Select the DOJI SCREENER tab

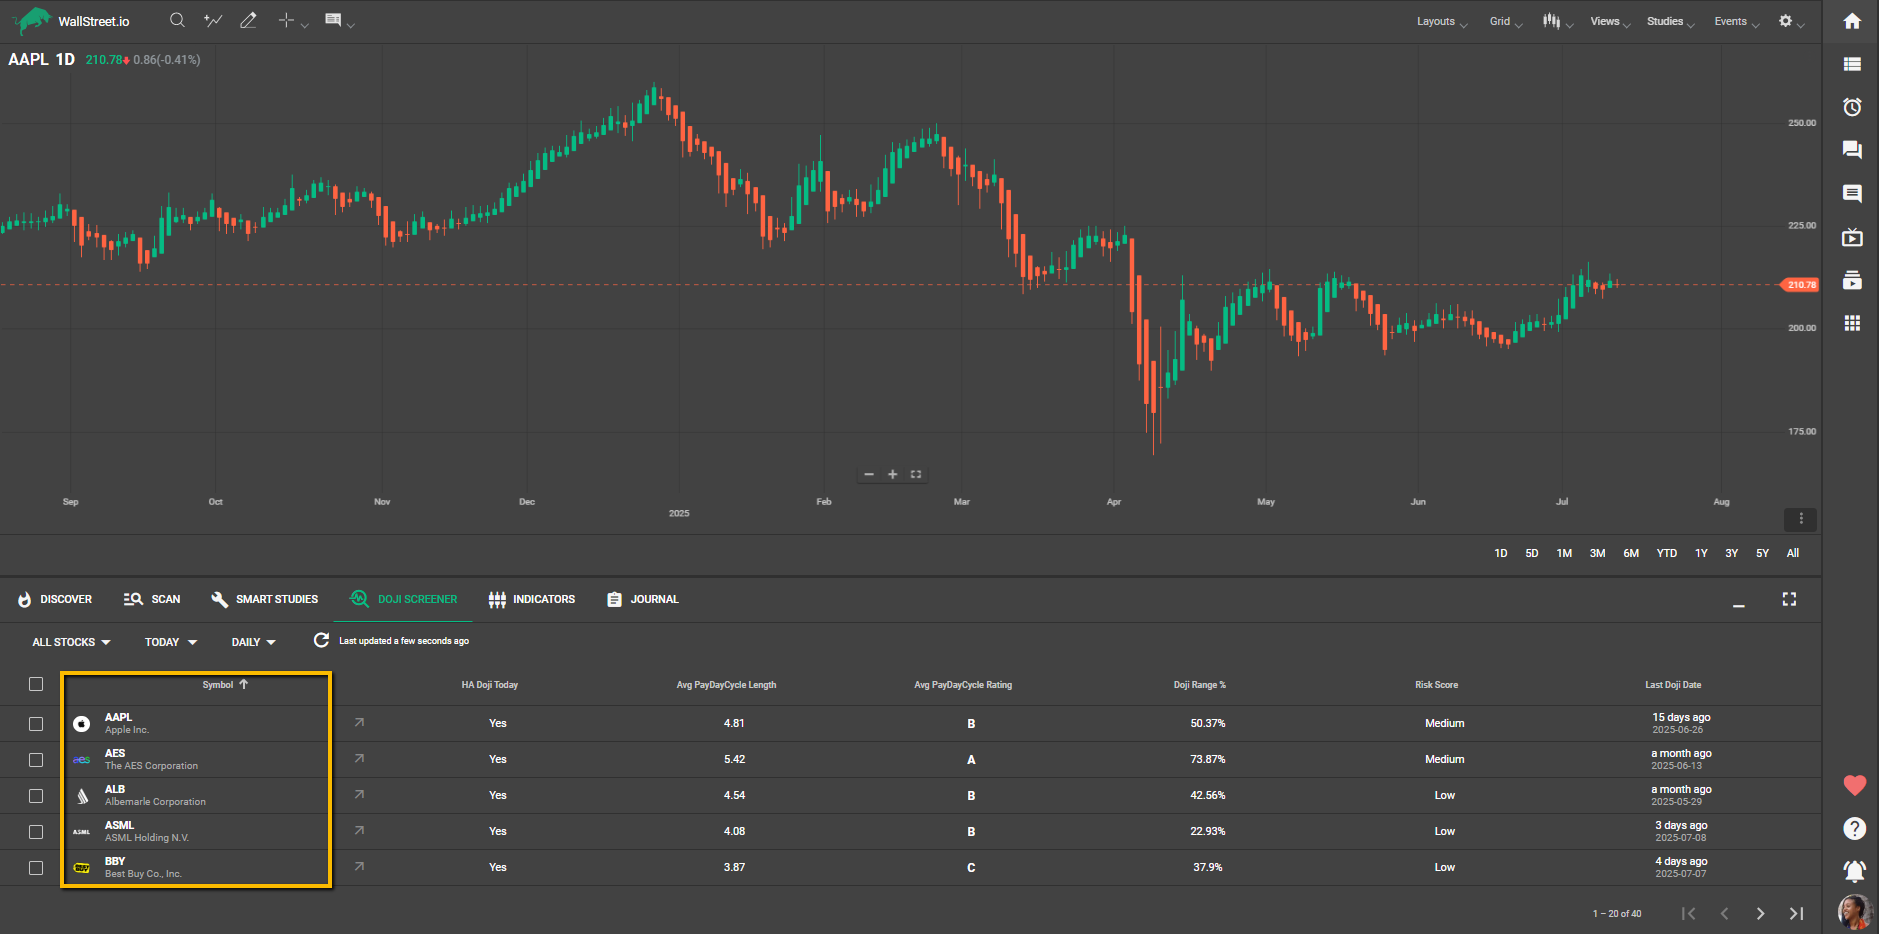click(403, 599)
